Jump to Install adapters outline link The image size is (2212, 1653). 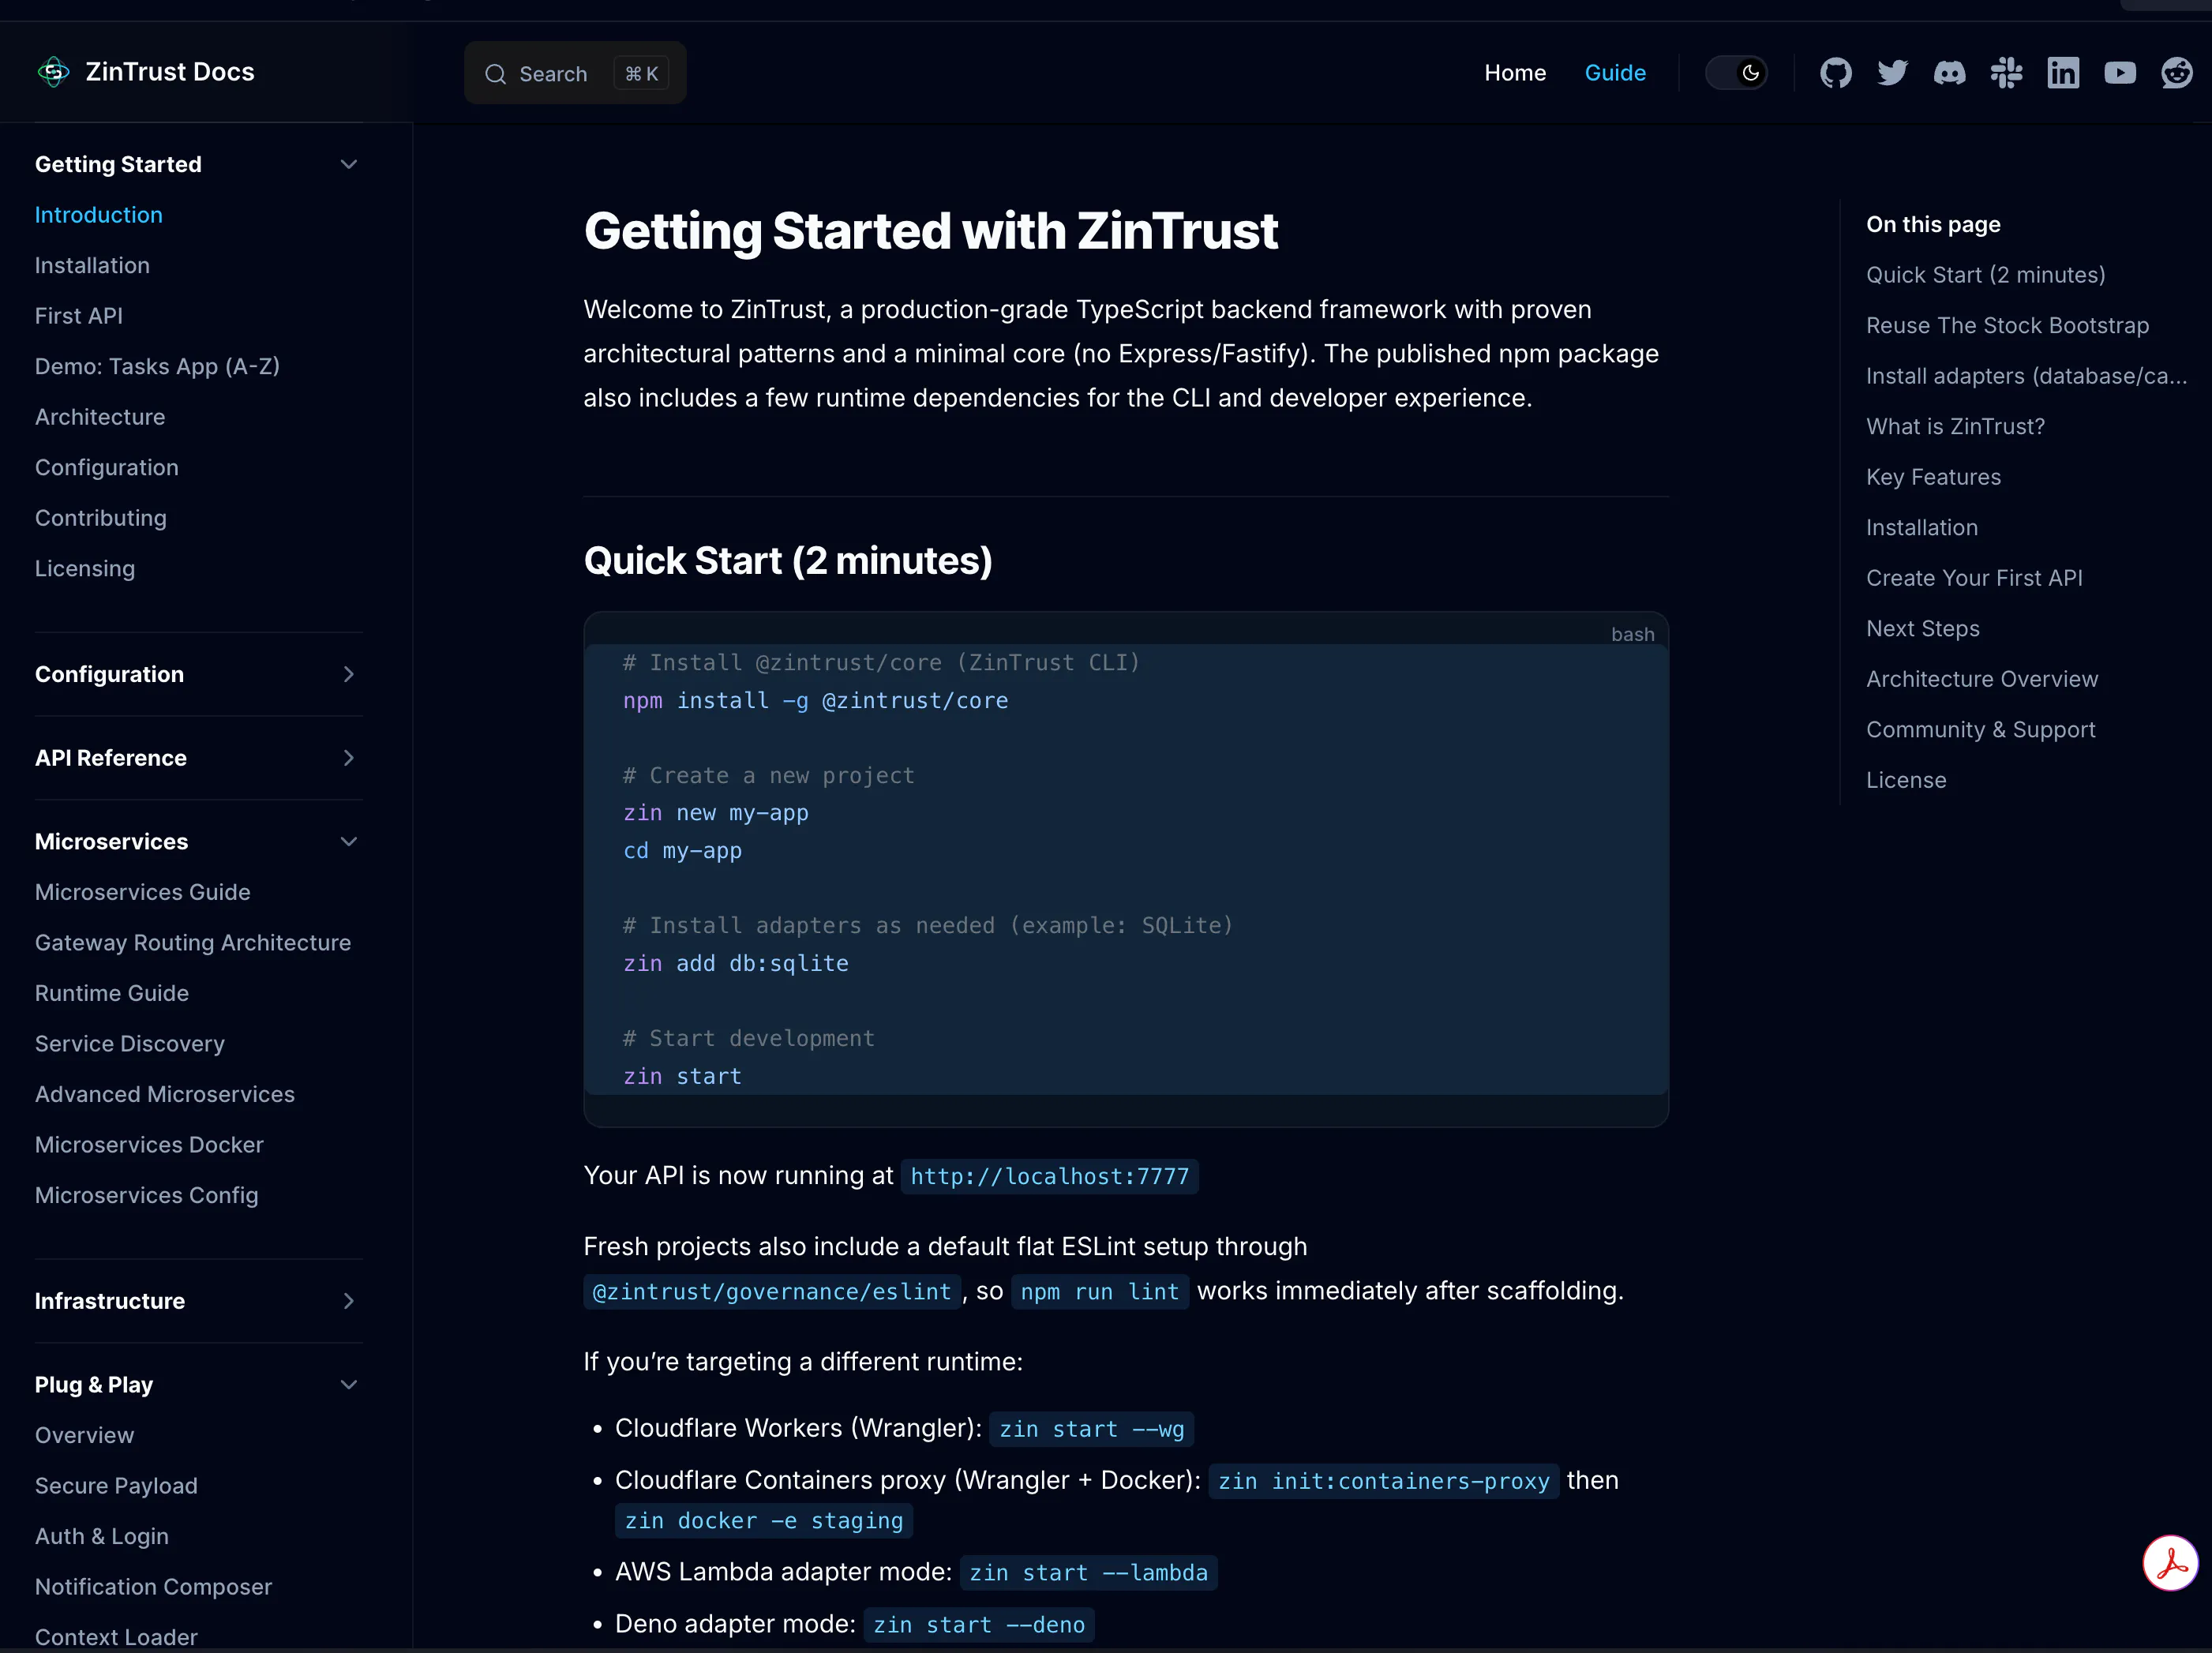(x=2026, y=376)
